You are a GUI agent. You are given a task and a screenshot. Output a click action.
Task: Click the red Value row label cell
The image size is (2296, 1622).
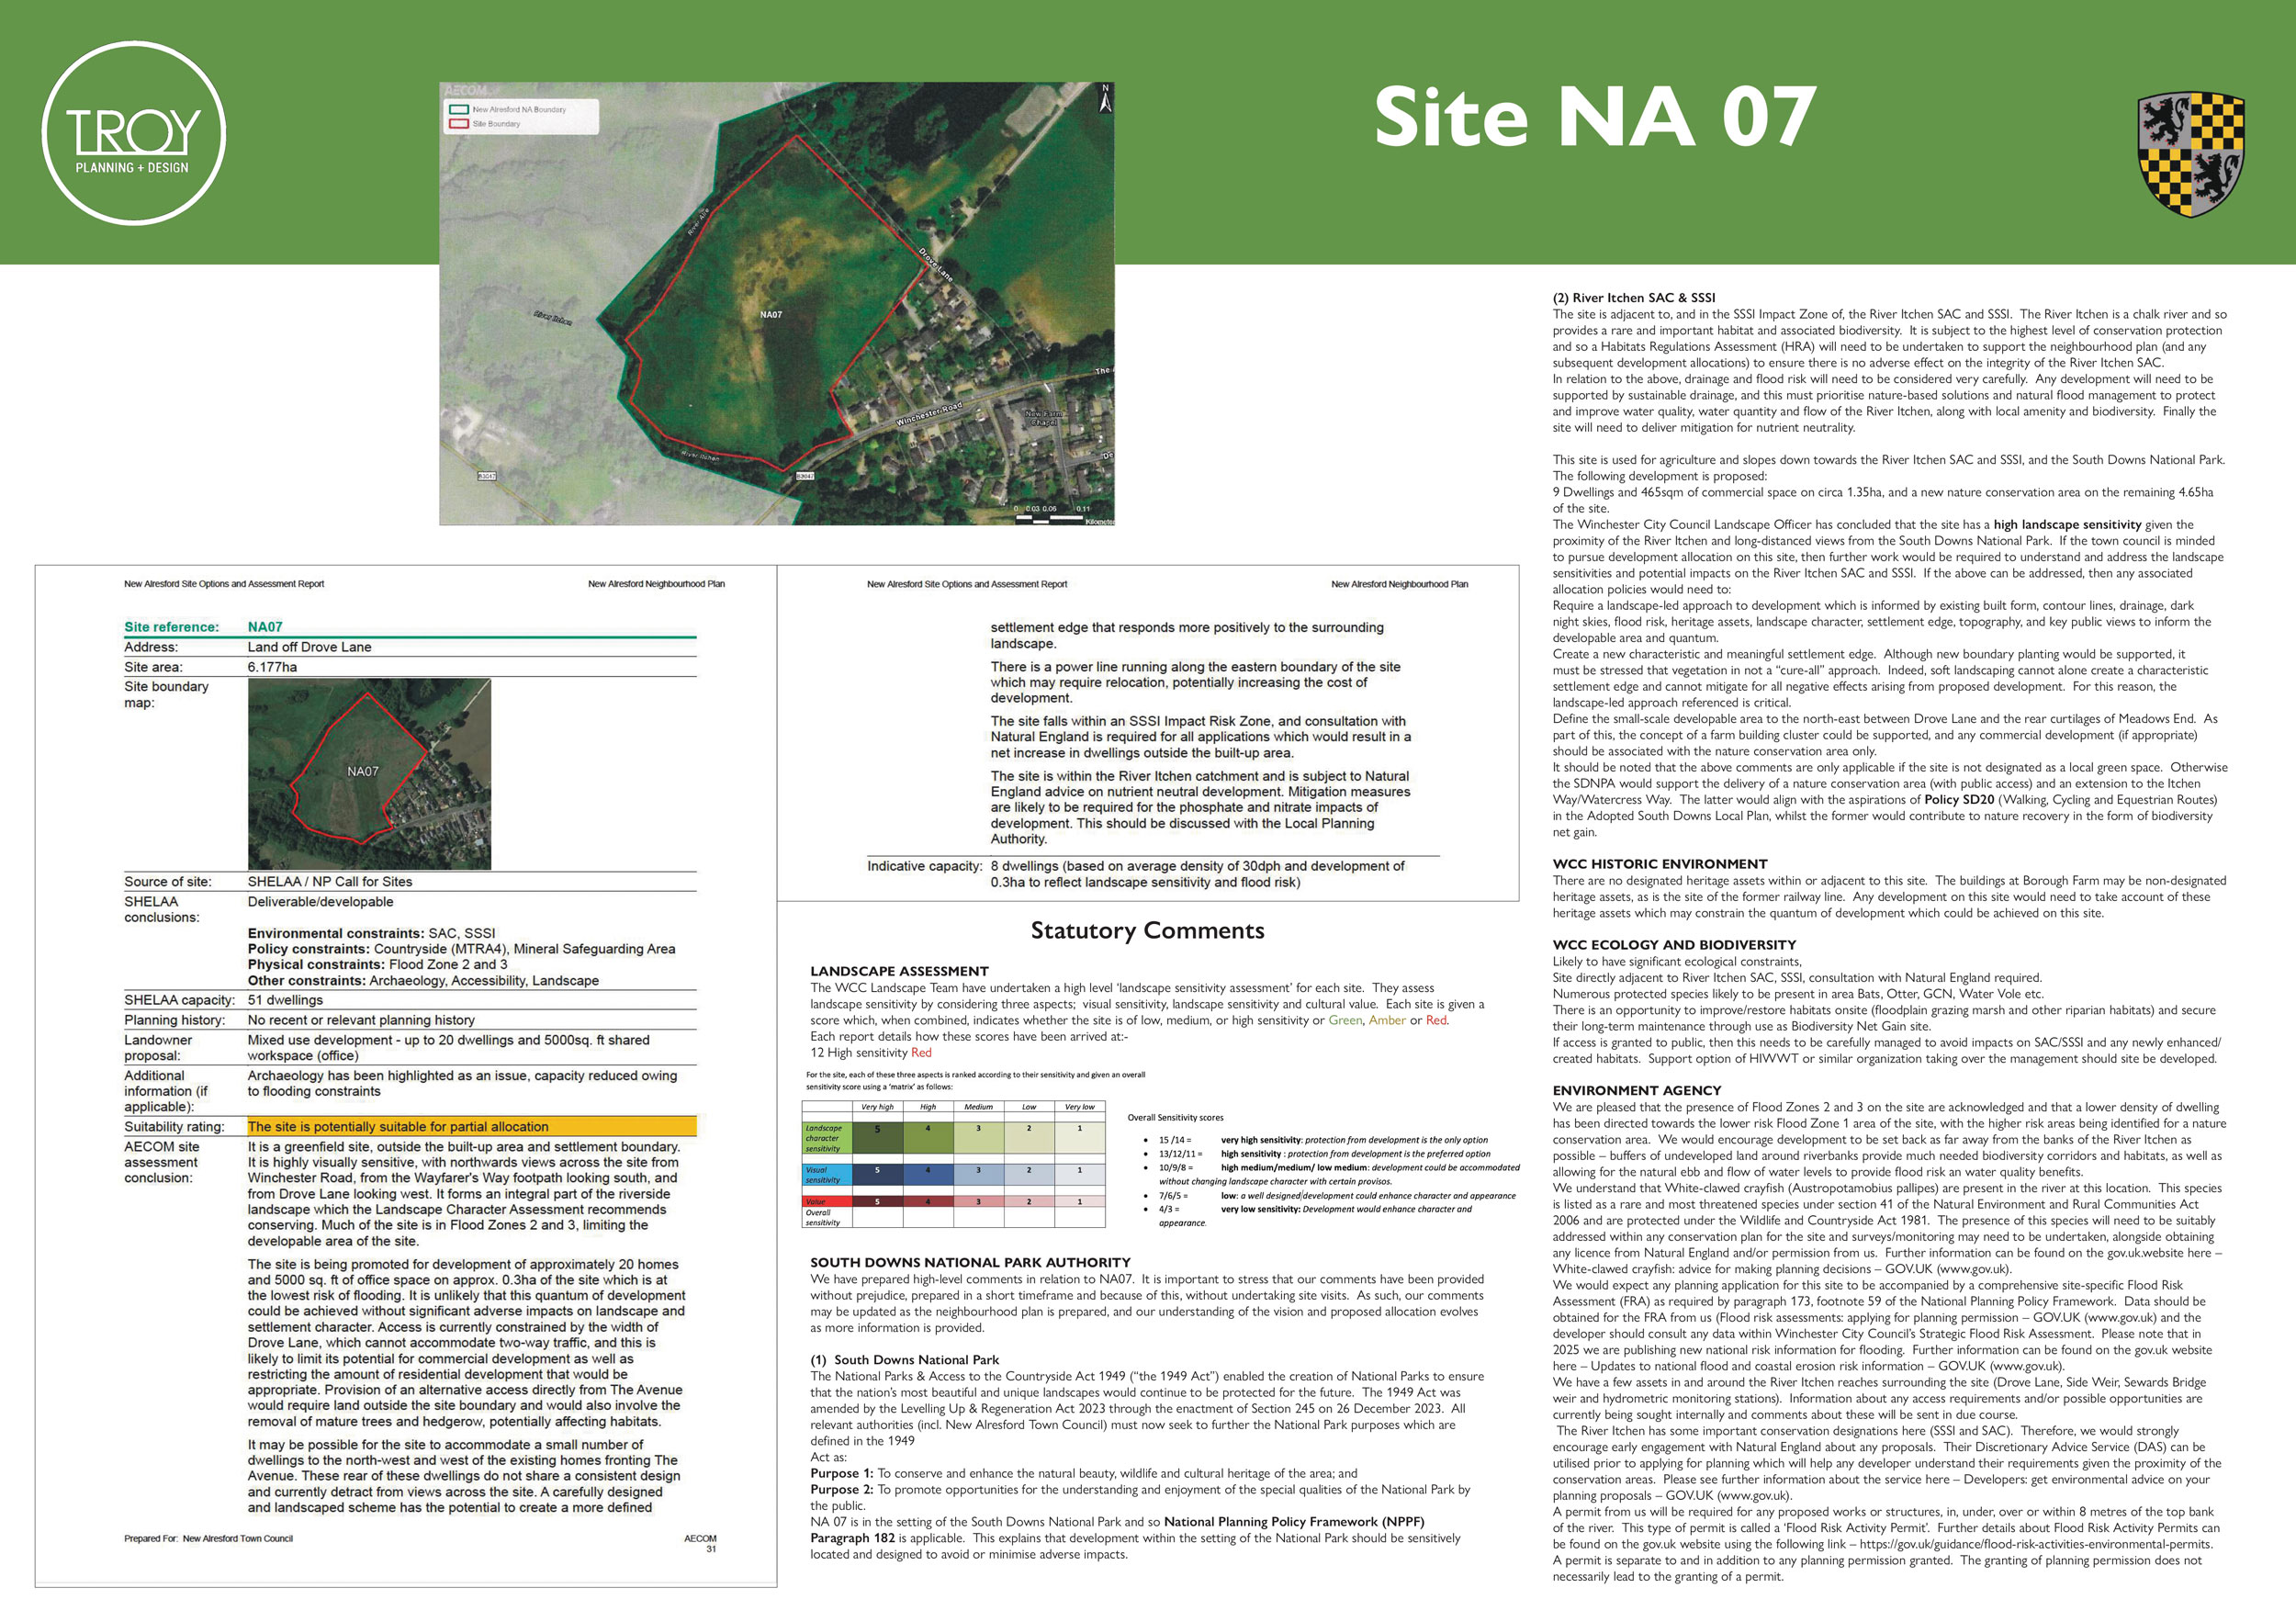pyautogui.click(x=826, y=1202)
